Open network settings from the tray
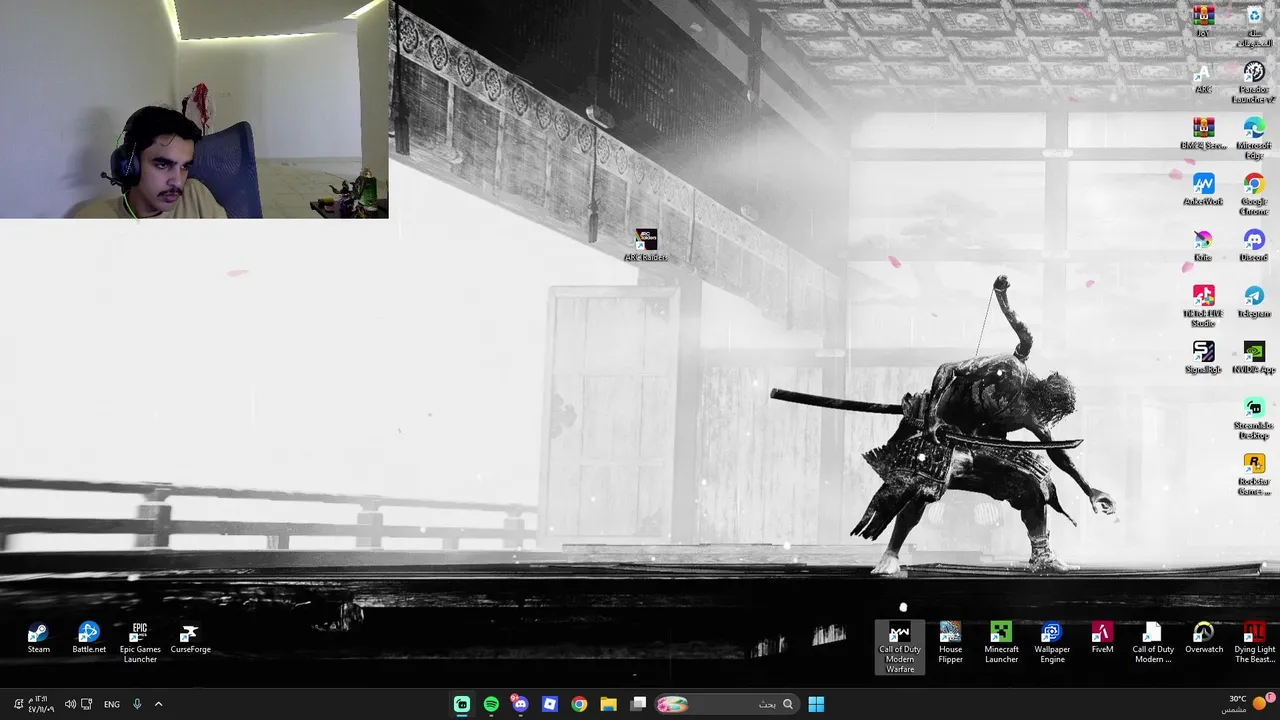The image size is (1280, 720). [87, 704]
